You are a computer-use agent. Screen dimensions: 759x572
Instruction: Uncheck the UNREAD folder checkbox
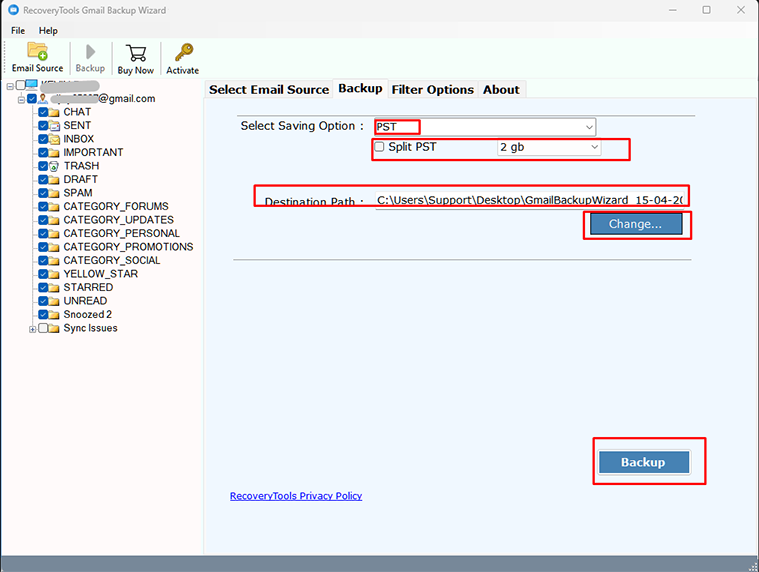pos(43,301)
